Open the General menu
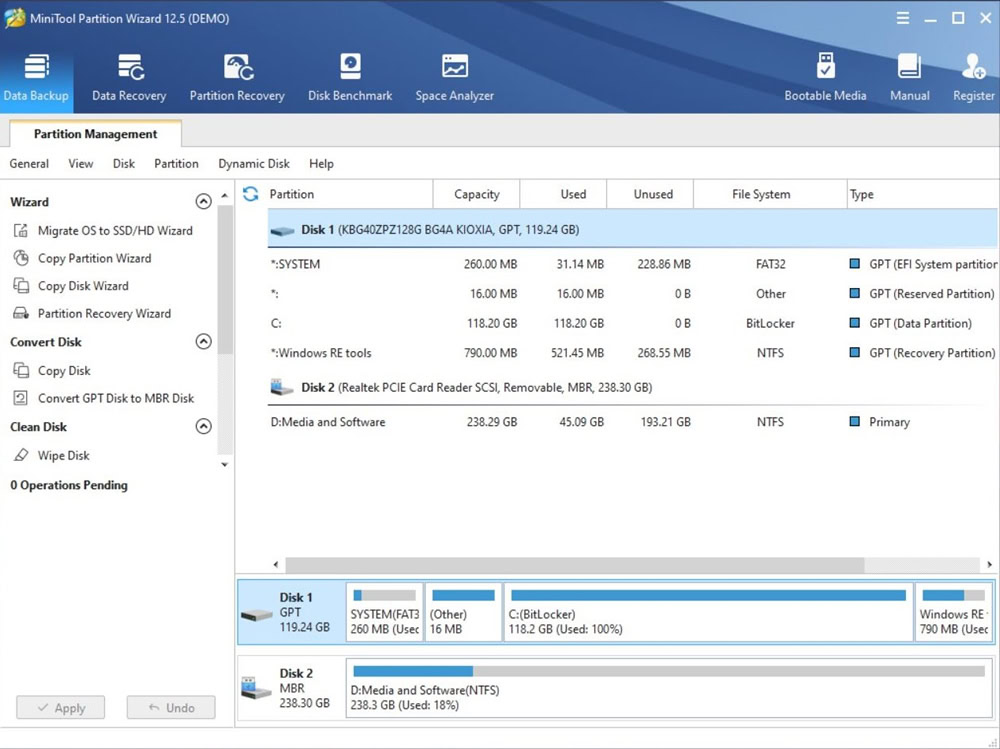This screenshot has width=1000, height=749. [29, 163]
